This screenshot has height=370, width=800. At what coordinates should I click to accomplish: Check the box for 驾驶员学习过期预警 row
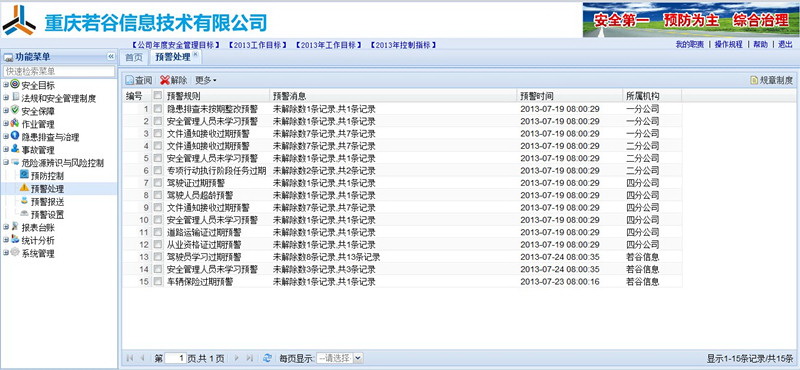[x=158, y=257]
